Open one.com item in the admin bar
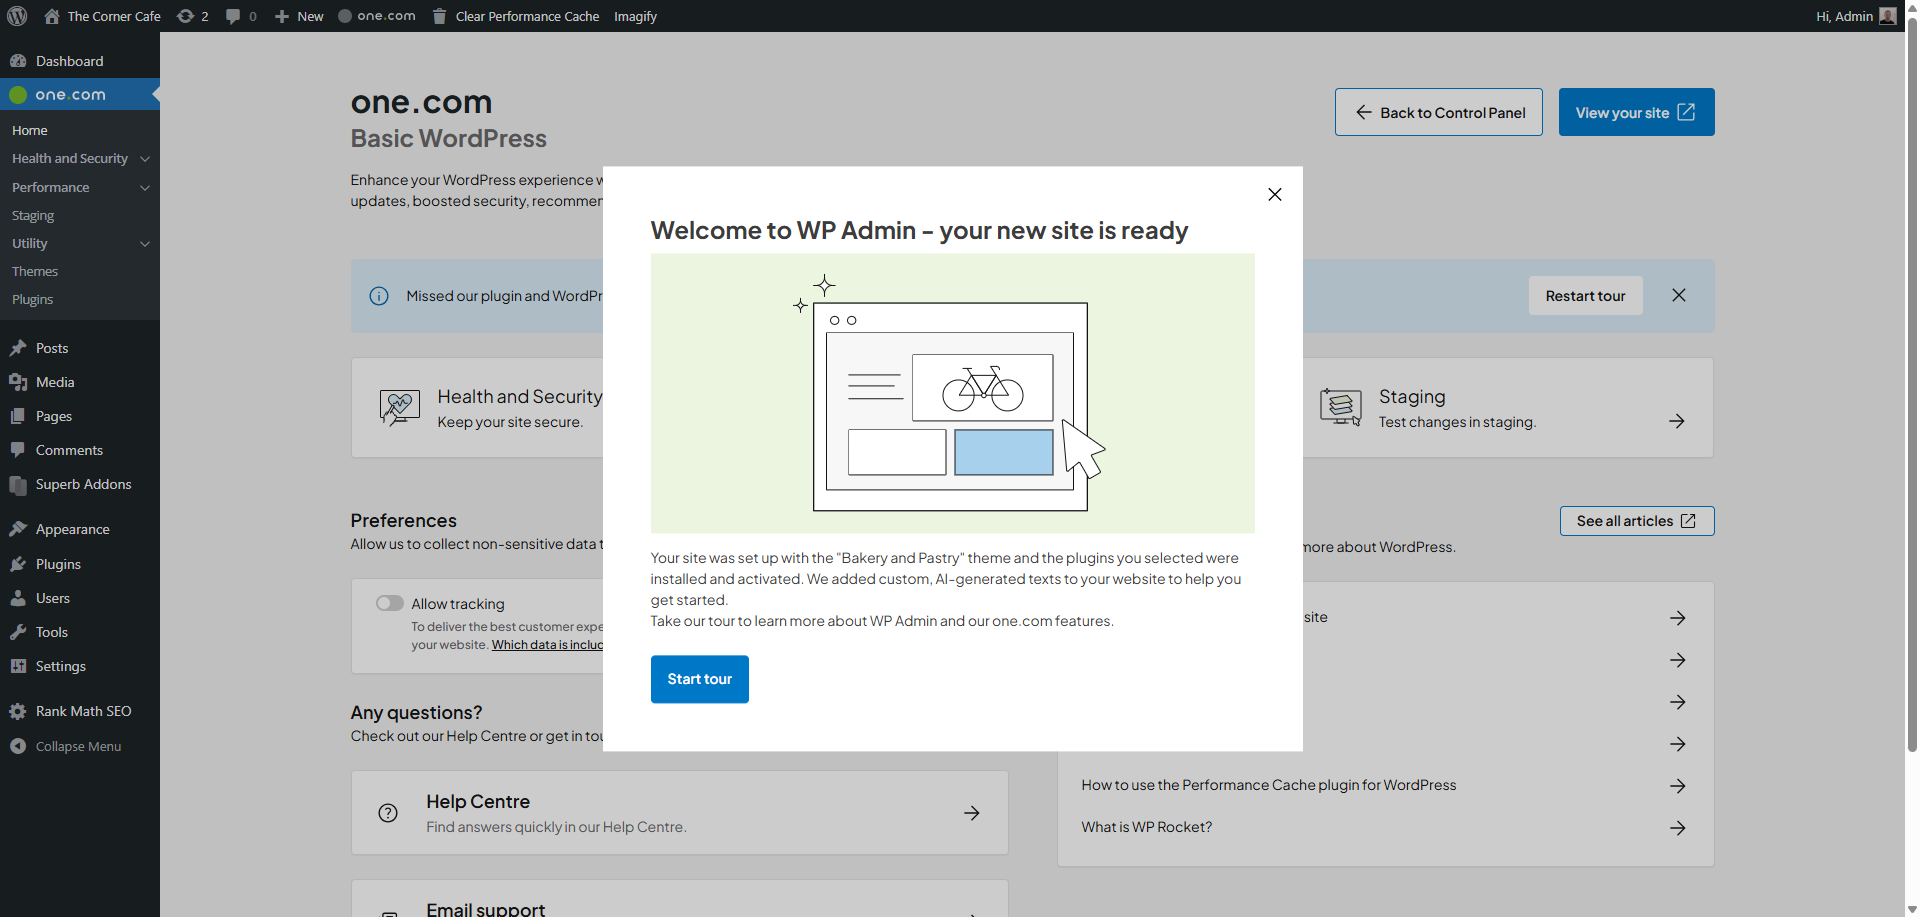The width and height of the screenshot is (1920, 917). [377, 16]
